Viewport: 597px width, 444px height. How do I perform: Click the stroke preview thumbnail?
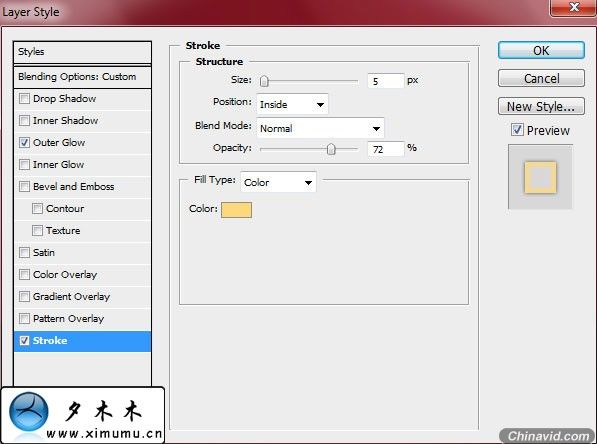click(x=540, y=177)
